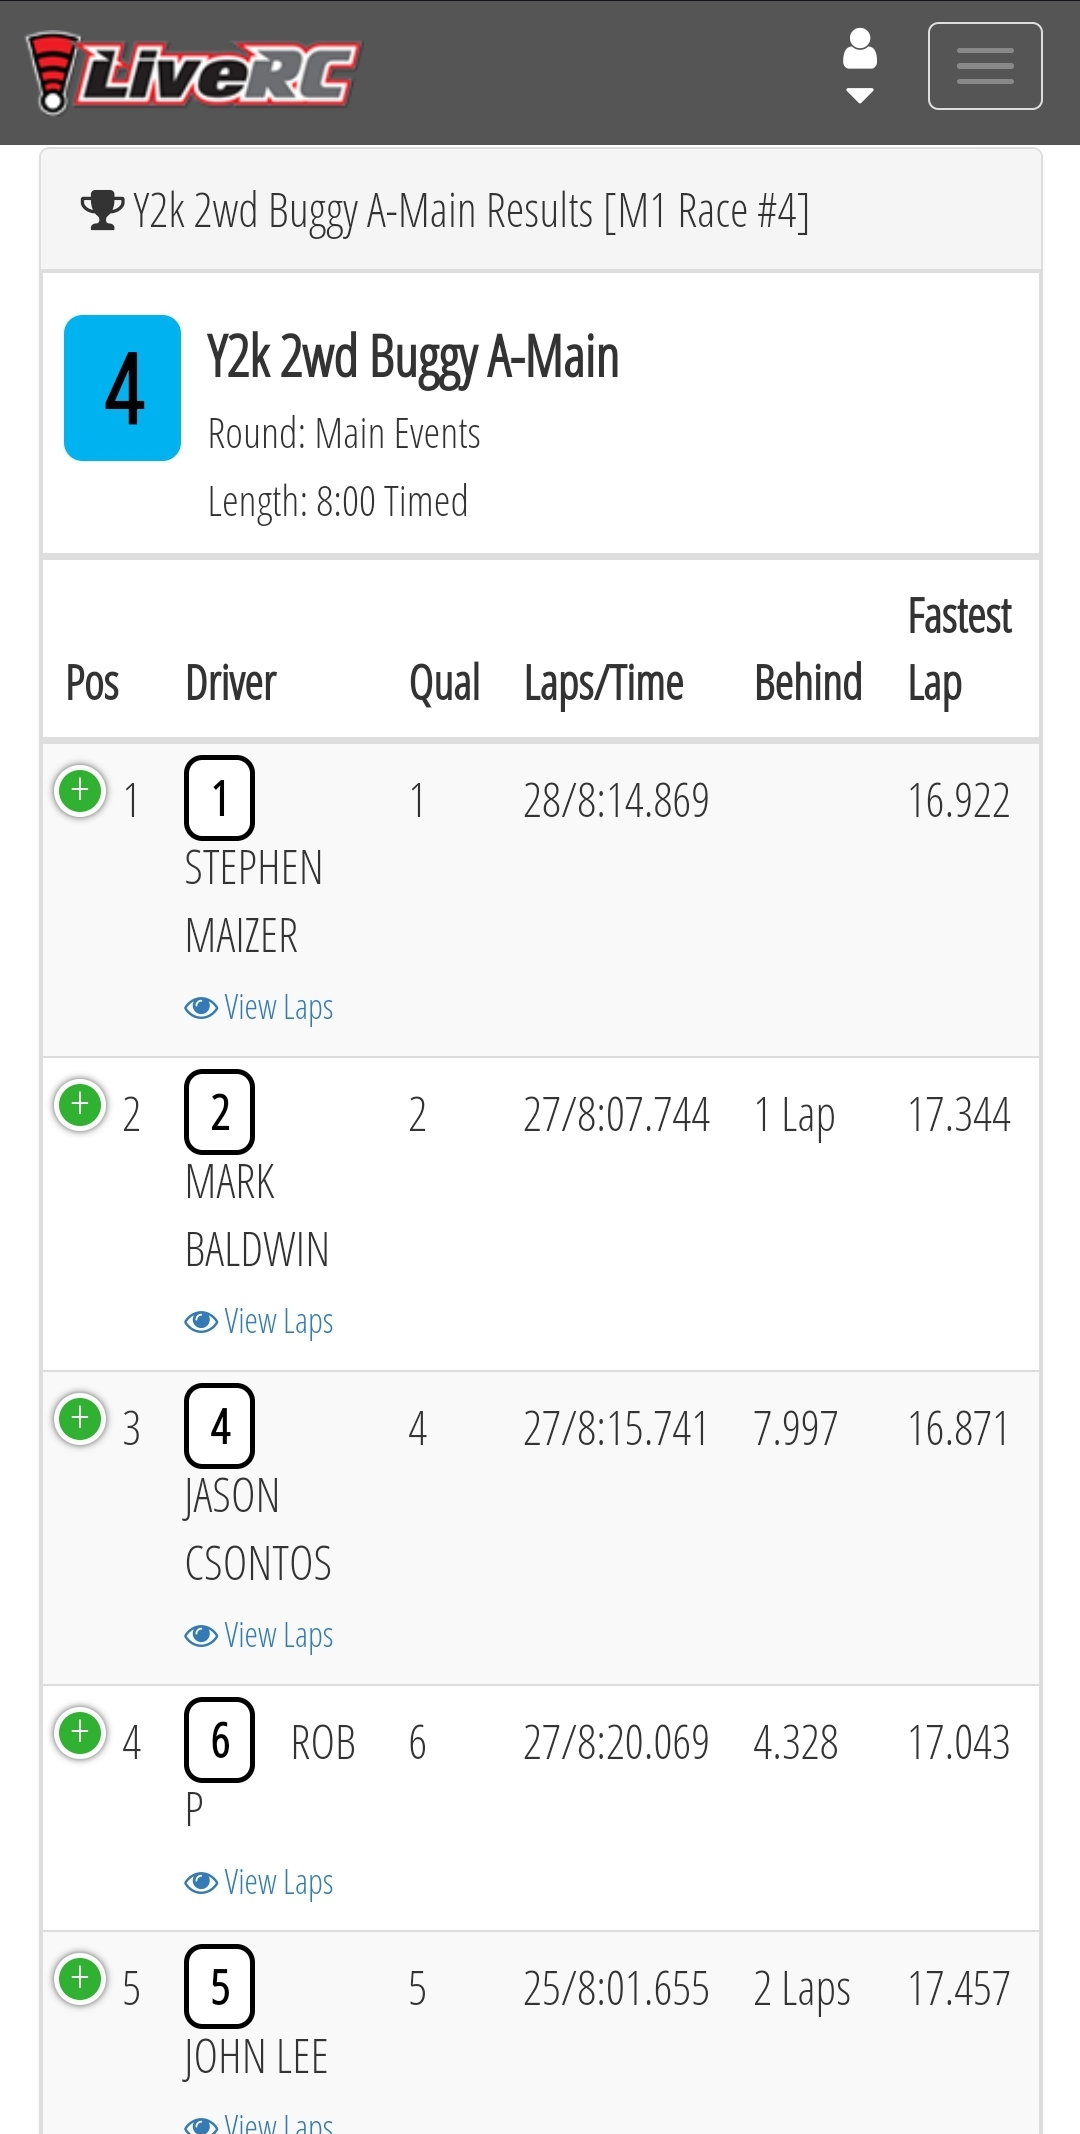The height and width of the screenshot is (2134, 1080).
Task: Click the blue race number 4 badge
Action: [123, 388]
